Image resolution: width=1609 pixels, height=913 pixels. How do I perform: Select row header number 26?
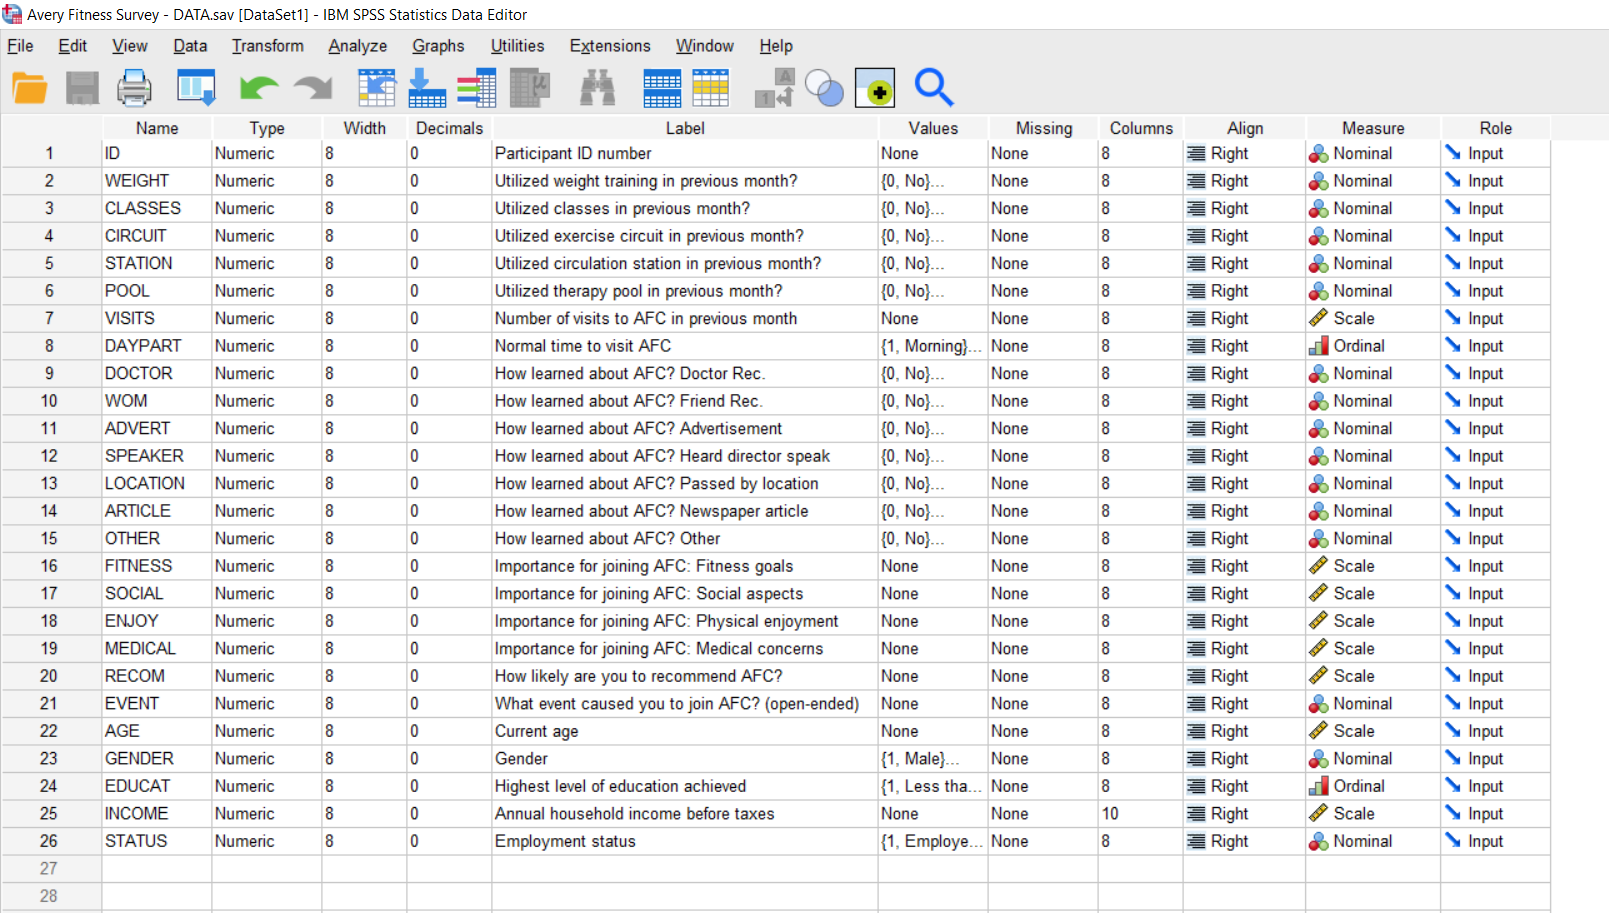click(x=49, y=841)
